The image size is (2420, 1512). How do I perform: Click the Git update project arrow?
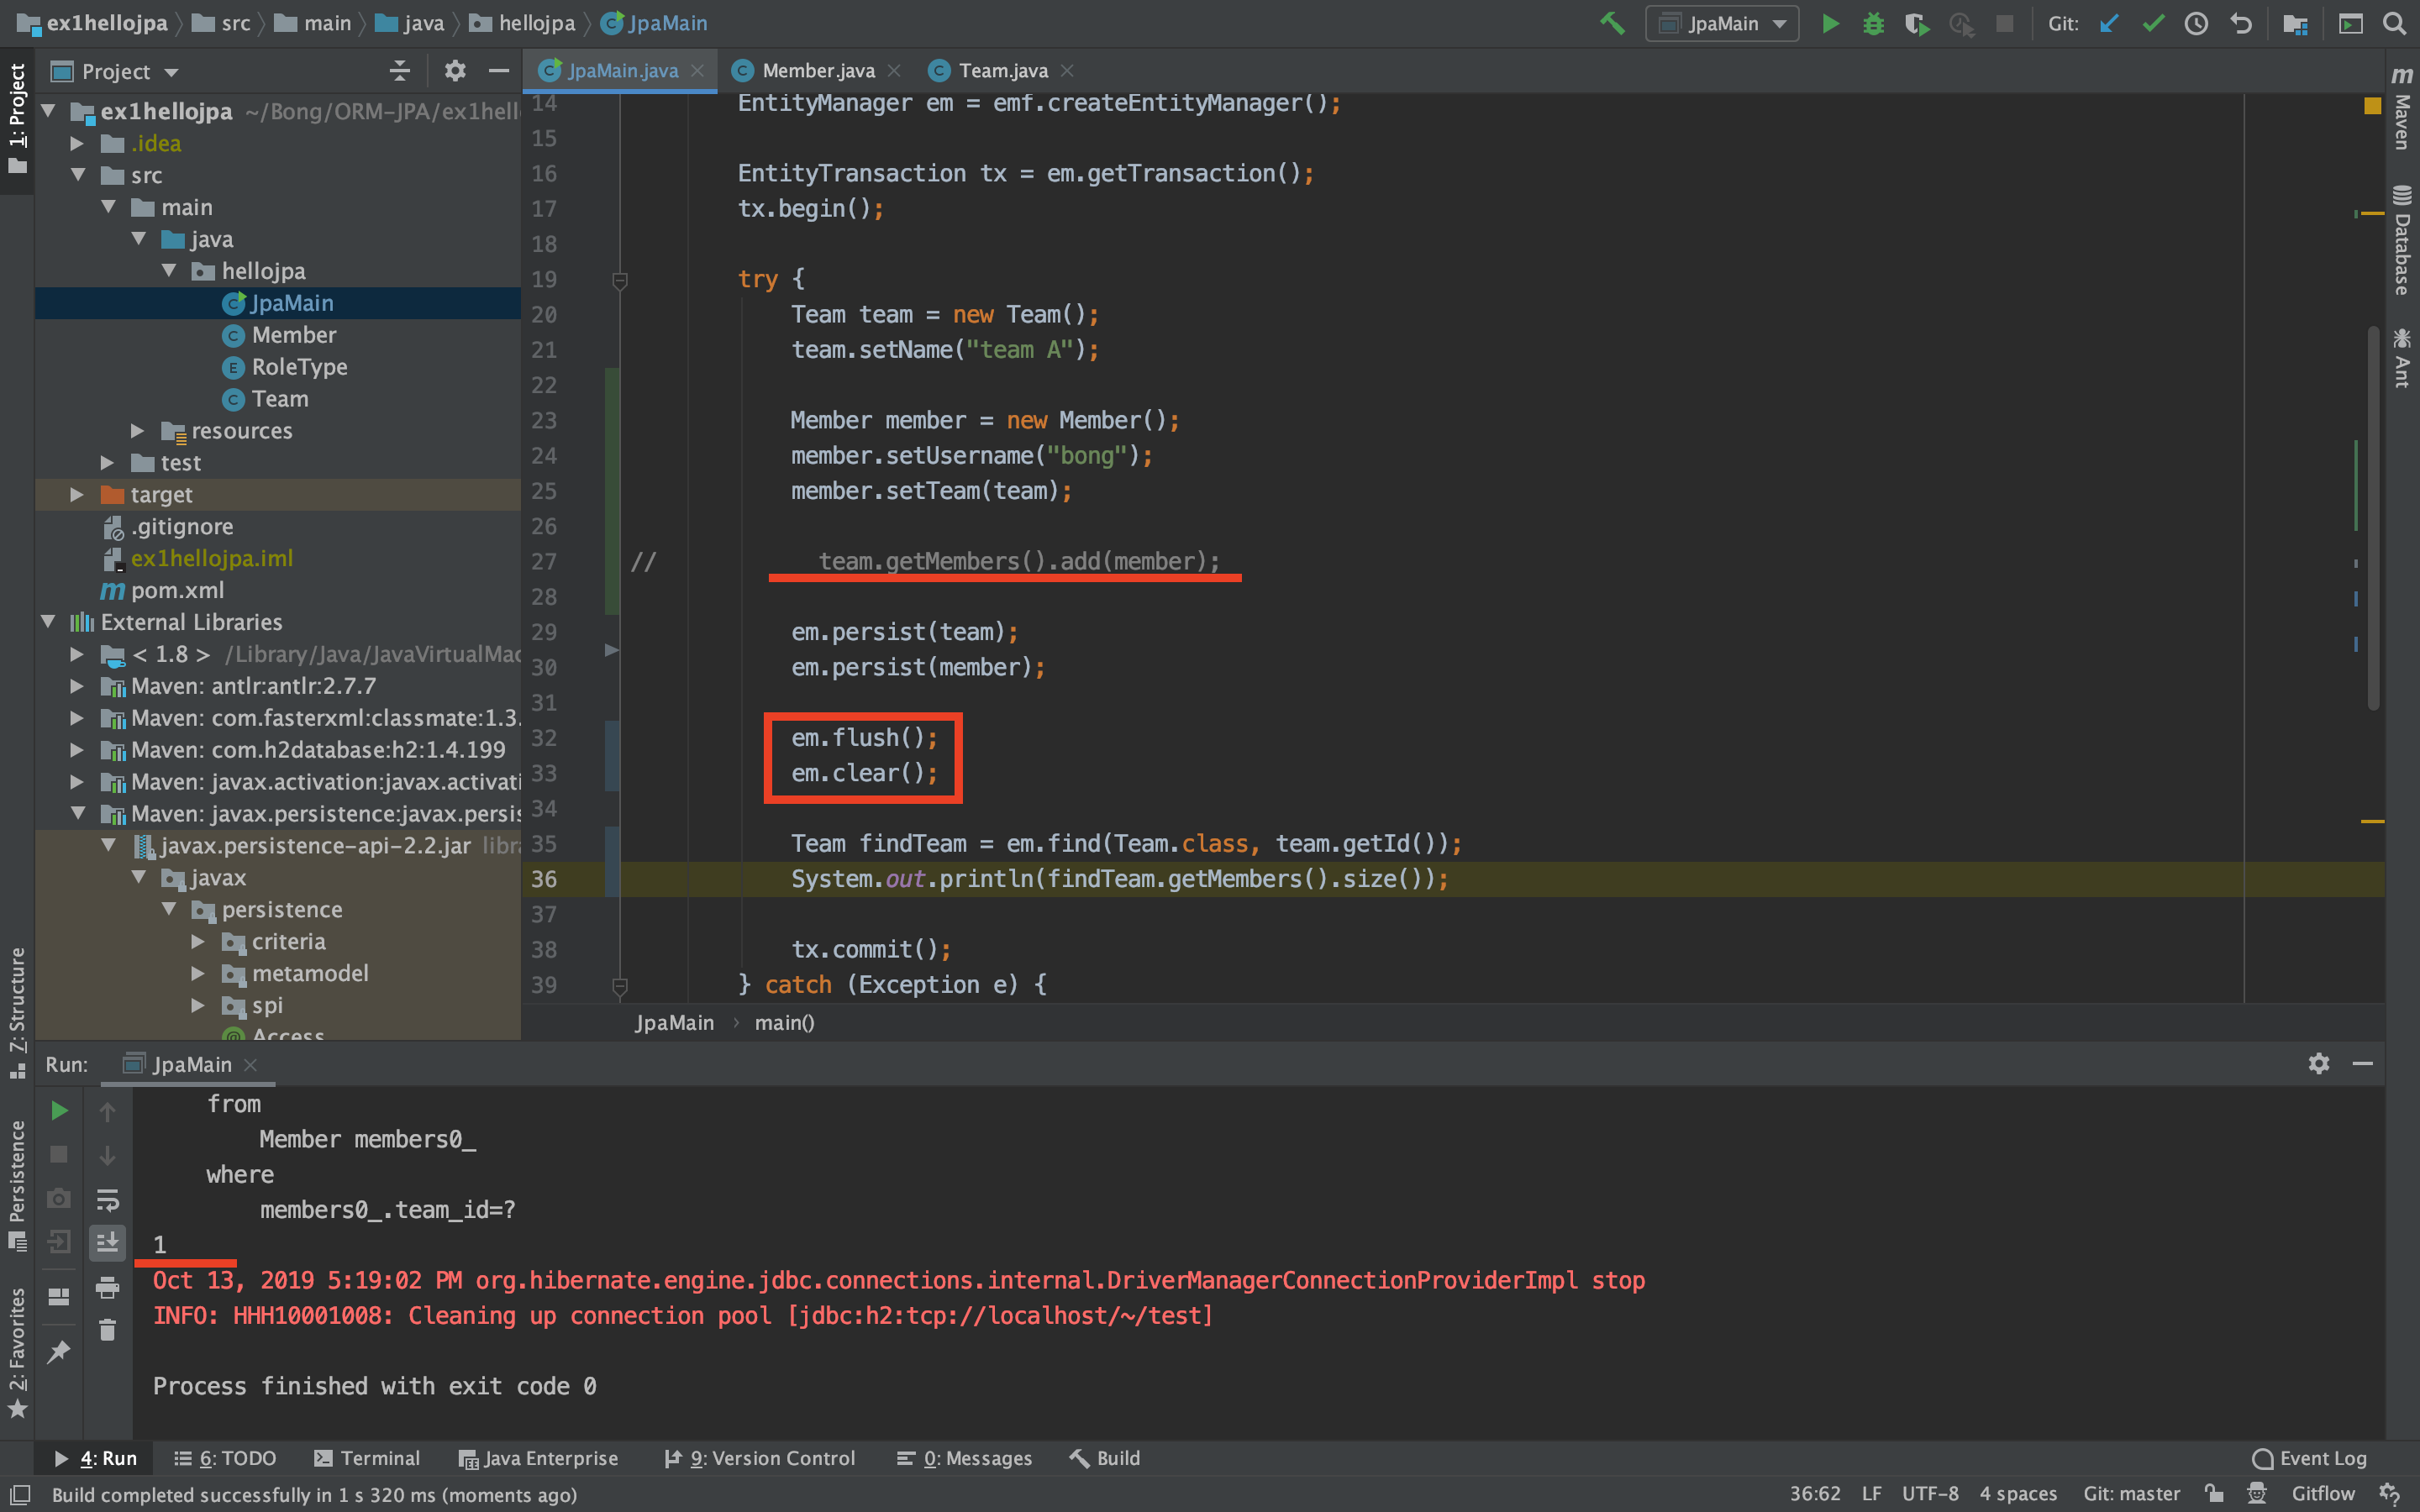click(x=2109, y=23)
